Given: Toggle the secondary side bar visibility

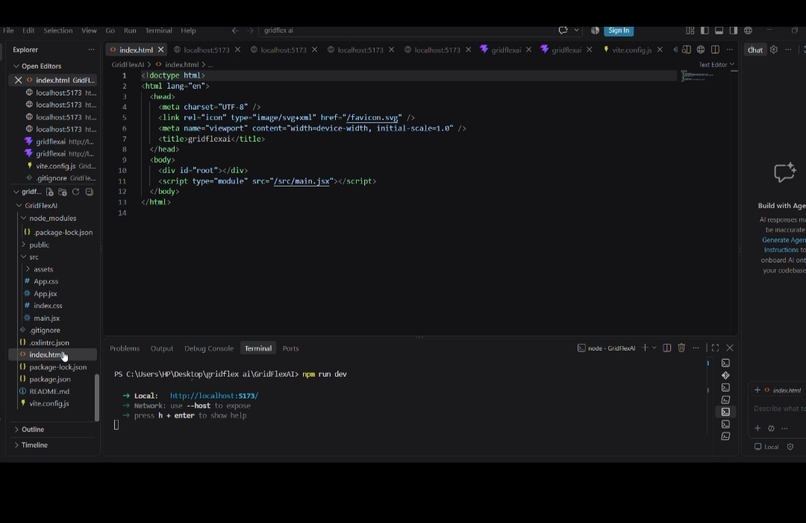Looking at the screenshot, I should pyautogui.click(x=734, y=30).
